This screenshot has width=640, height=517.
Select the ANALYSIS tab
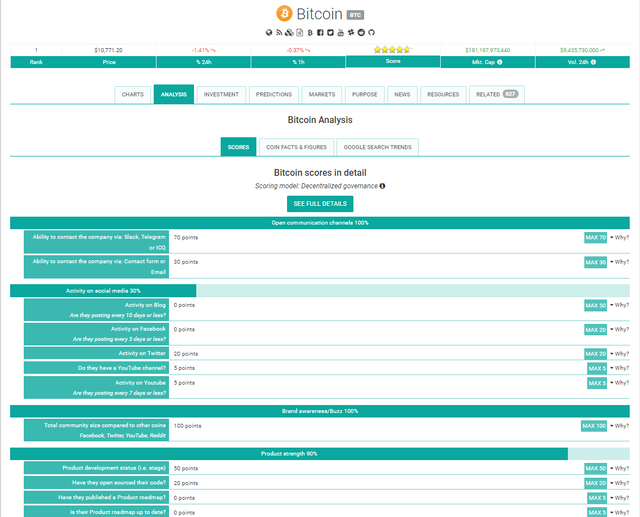[x=174, y=94]
